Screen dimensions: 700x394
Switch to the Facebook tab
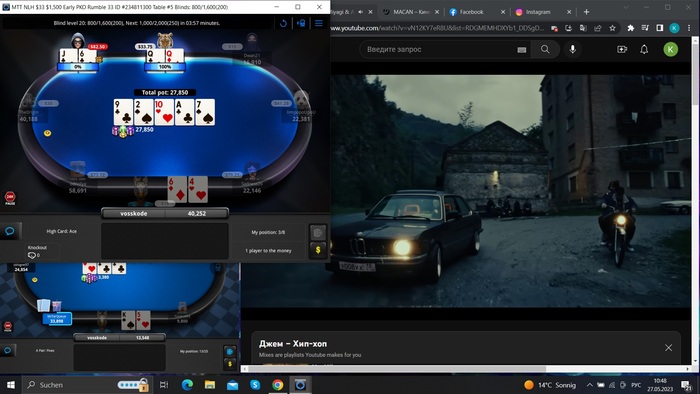472,12
